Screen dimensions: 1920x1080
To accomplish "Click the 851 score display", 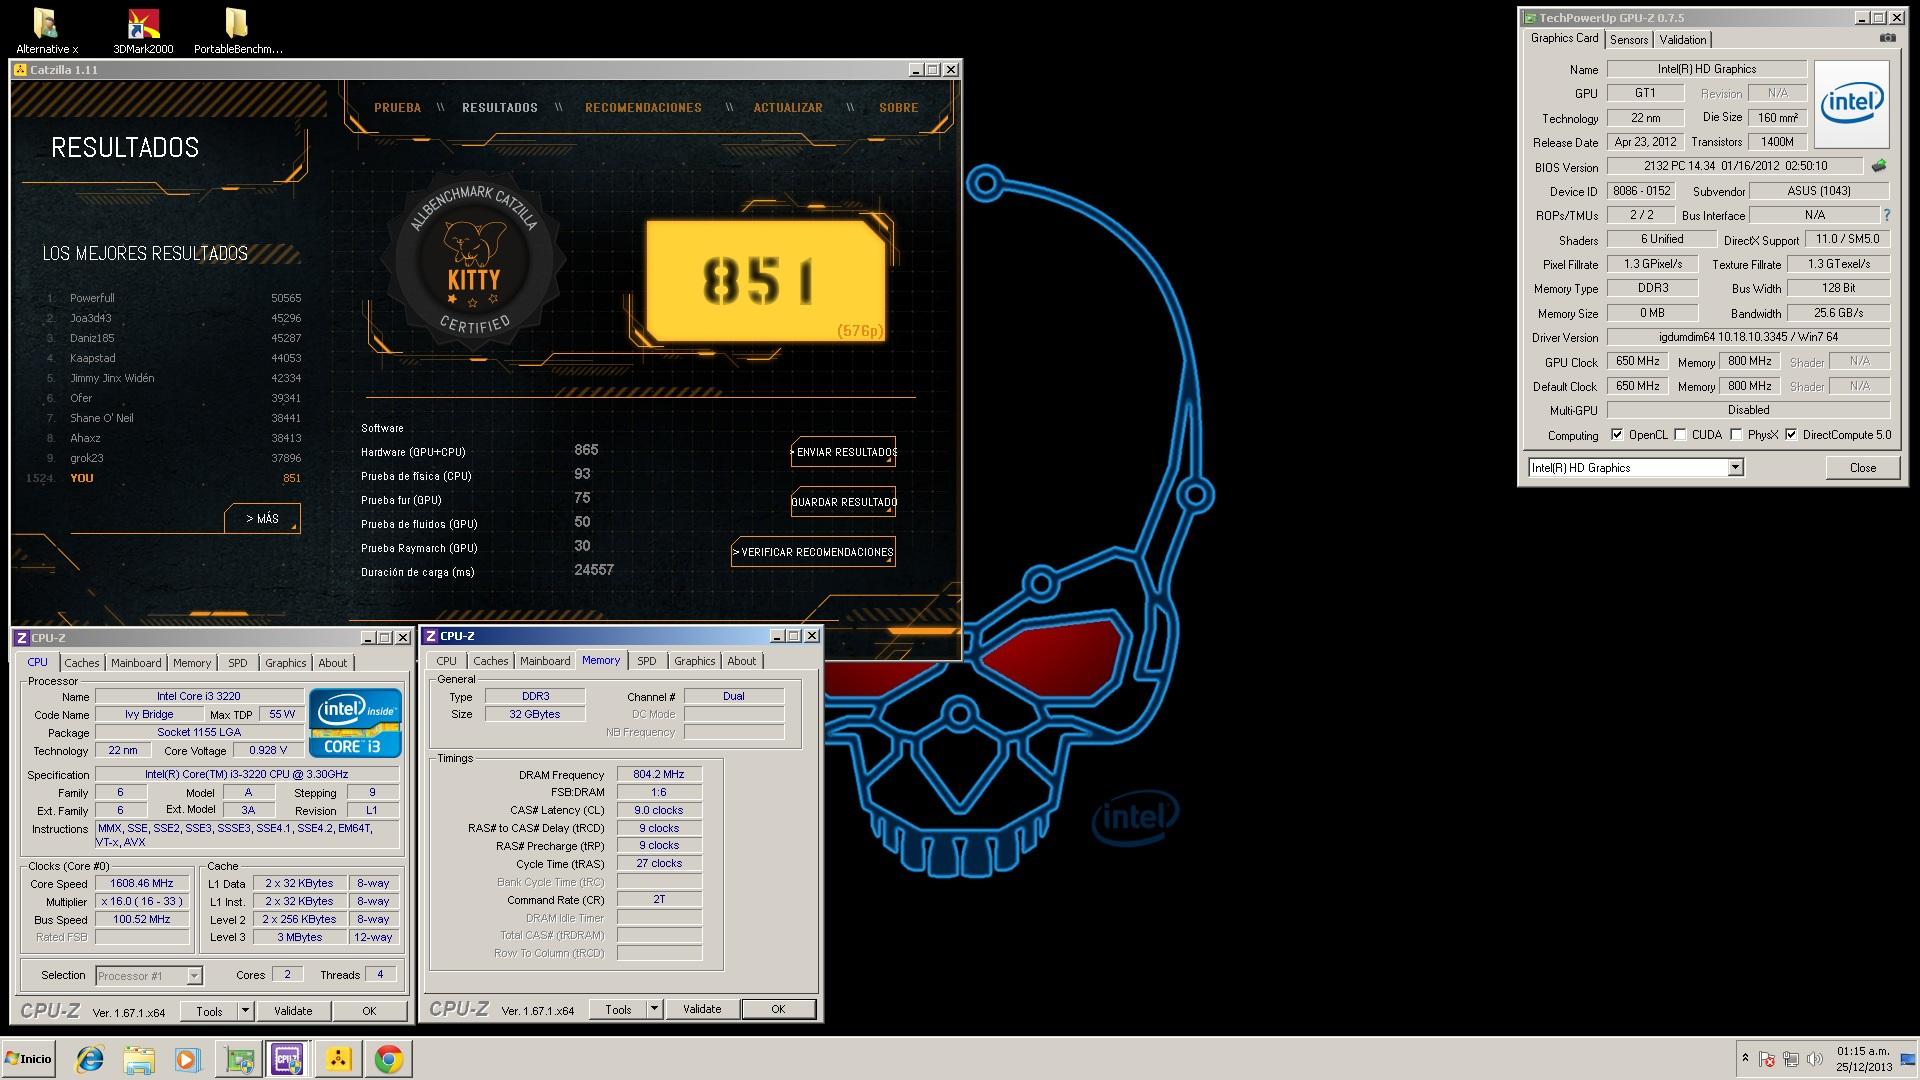I will point(765,281).
